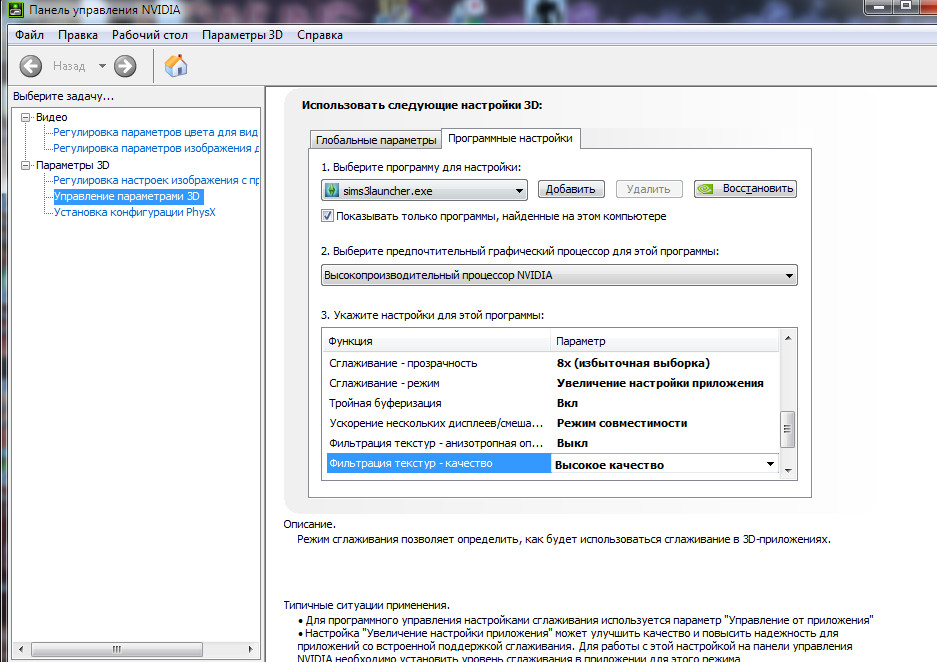Collapse the Видео tree node
937x662 pixels.
coord(26,117)
